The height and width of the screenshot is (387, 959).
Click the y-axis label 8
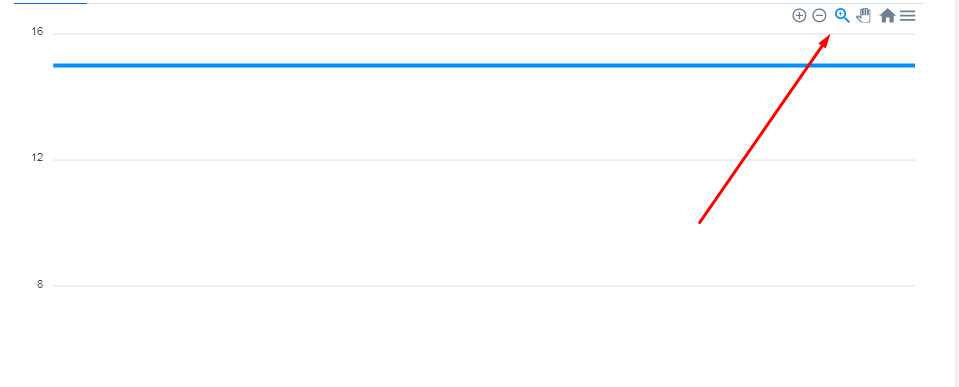point(40,284)
